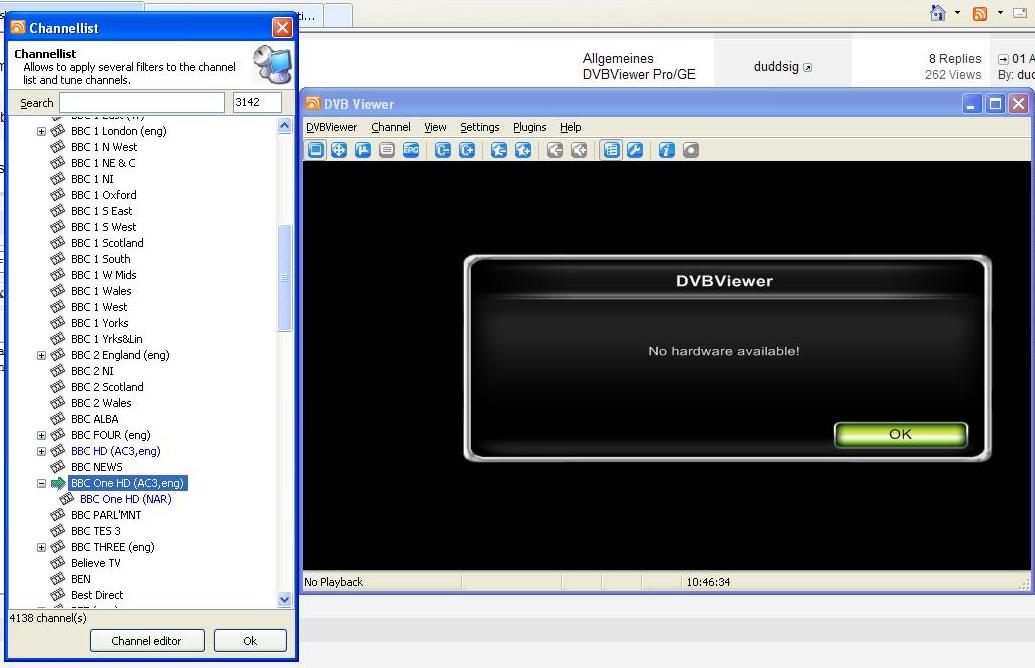
Task: Click the favourite plus star icon
Action: [523, 150]
